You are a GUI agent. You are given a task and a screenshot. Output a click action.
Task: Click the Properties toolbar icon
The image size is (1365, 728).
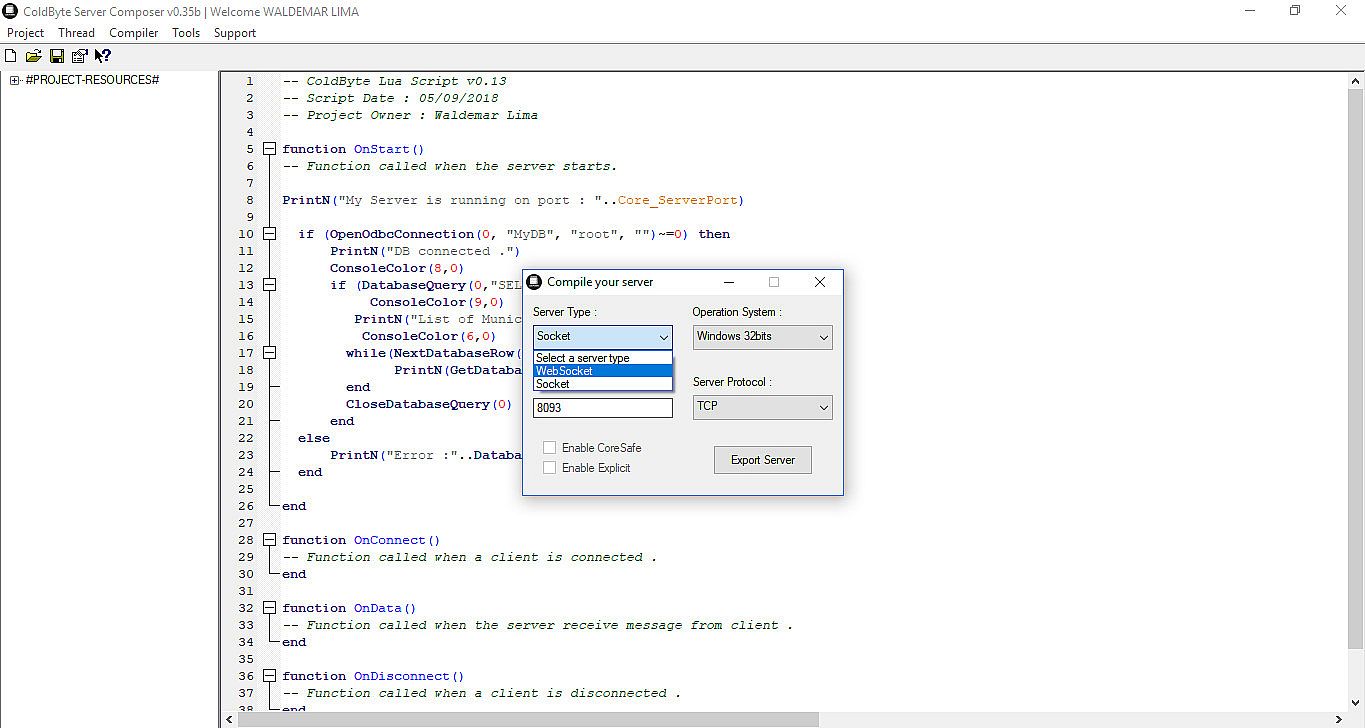click(79, 56)
